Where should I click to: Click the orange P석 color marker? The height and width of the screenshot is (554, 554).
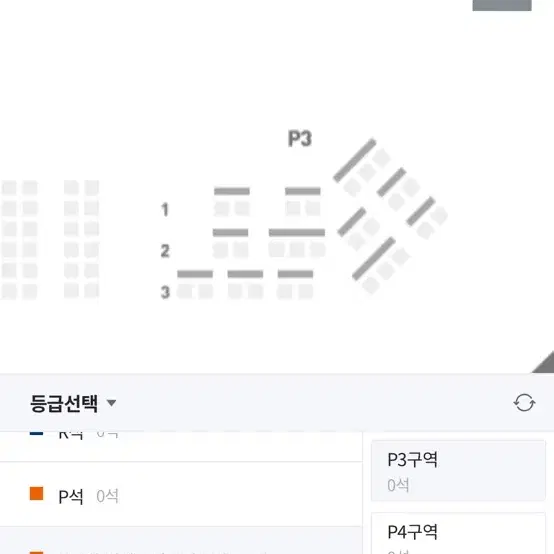tap(36, 493)
